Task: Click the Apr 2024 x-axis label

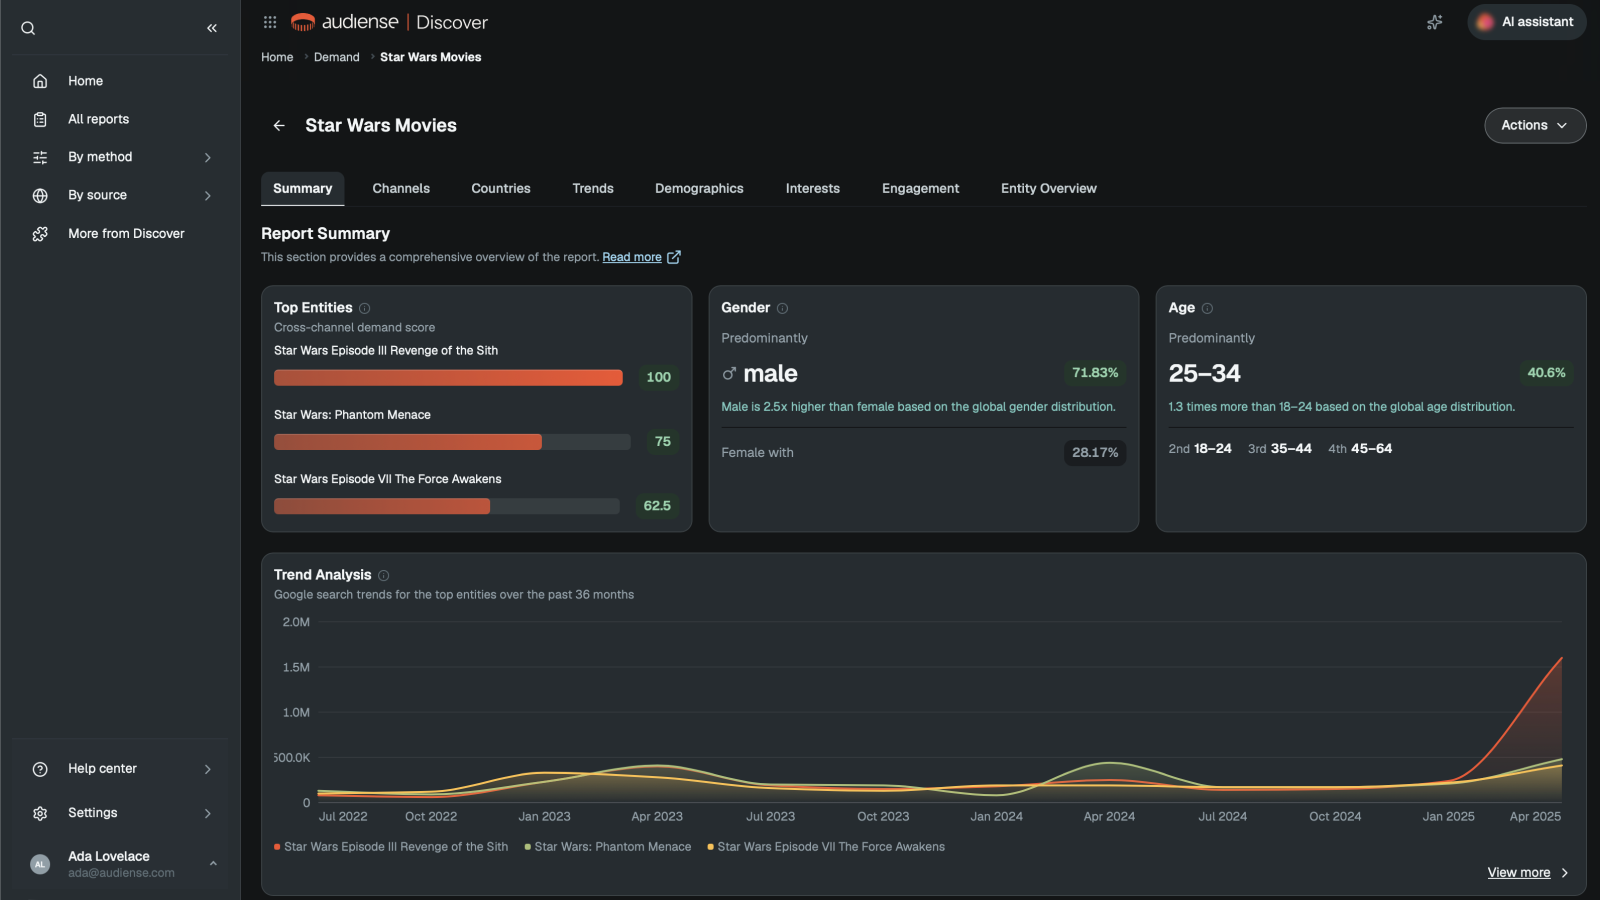Action: (1109, 817)
